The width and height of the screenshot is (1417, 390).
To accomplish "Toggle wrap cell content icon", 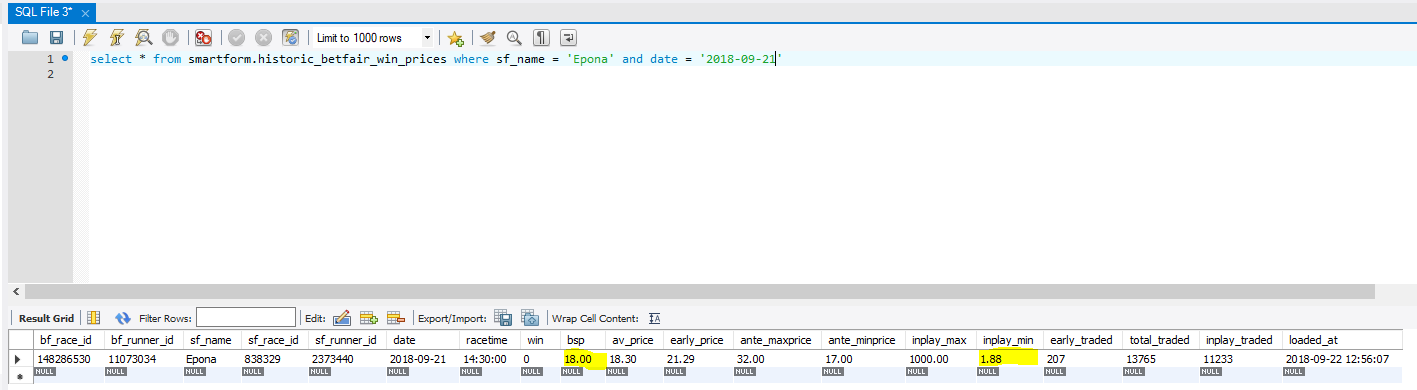I will [655, 318].
